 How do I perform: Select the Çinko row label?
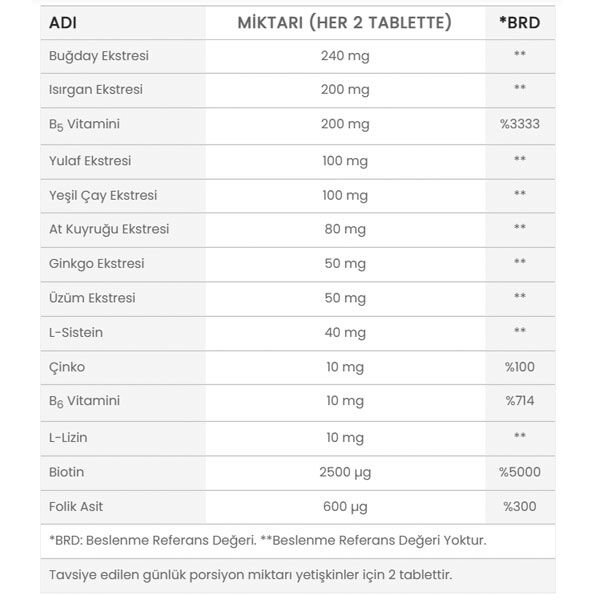[x=67, y=367]
